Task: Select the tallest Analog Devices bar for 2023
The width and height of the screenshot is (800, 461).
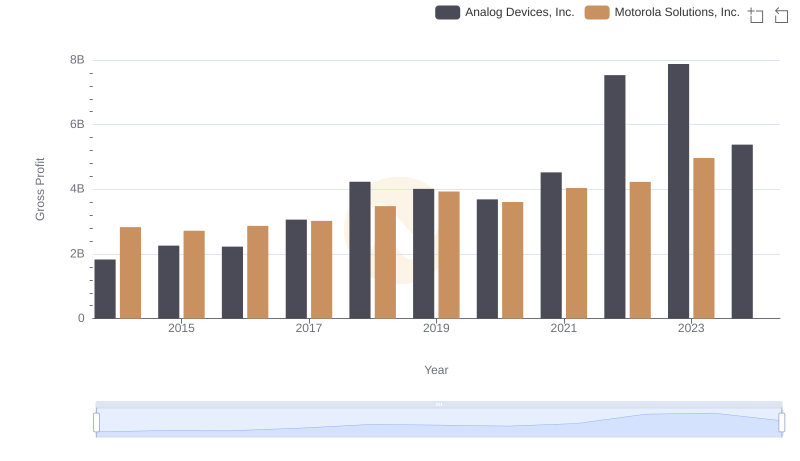Action: point(678,191)
